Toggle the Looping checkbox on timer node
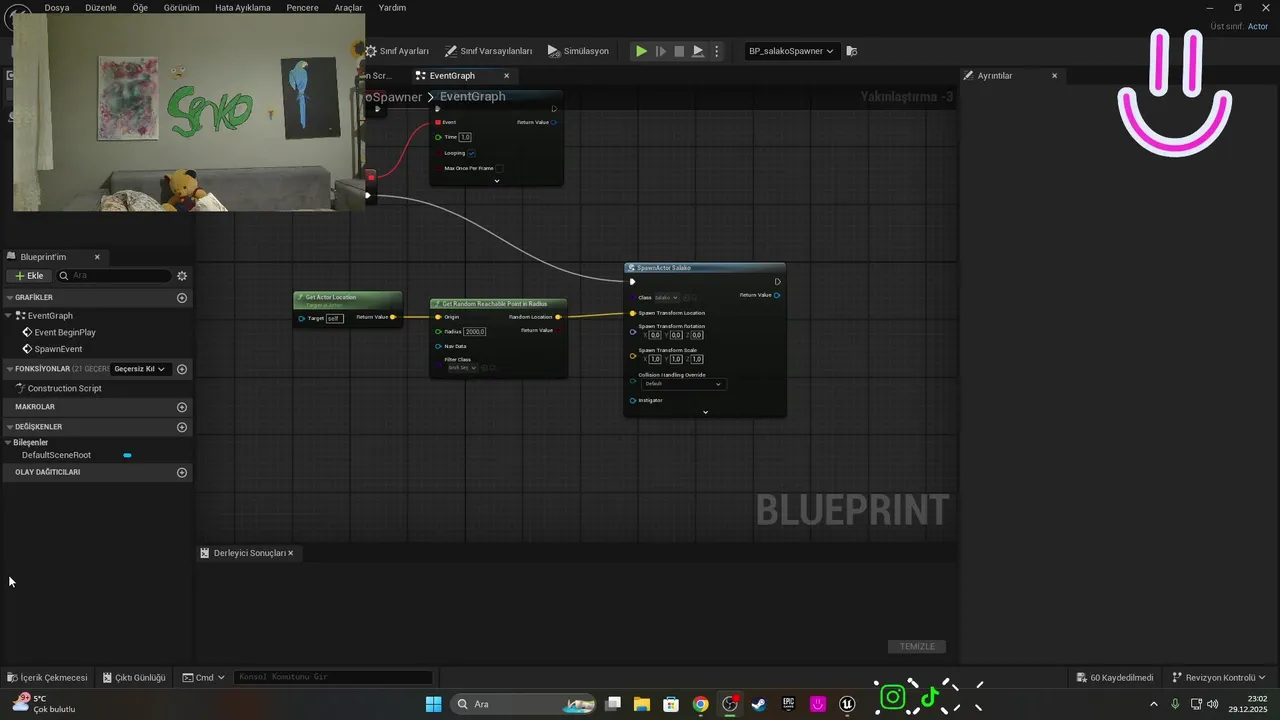Screen dimensions: 1280x720 471,153
